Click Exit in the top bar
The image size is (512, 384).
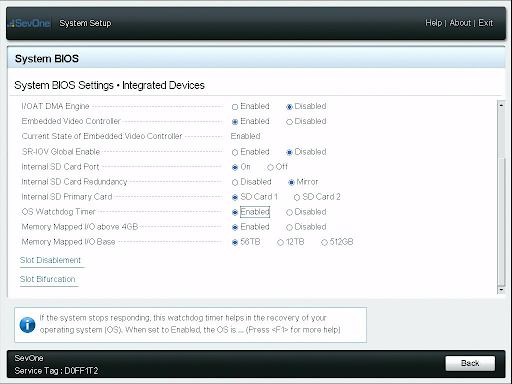(x=485, y=23)
